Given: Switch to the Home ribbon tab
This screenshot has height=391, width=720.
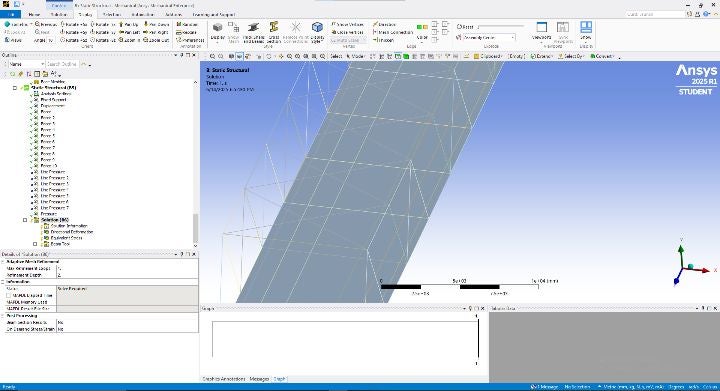Looking at the screenshot, I should point(34,15).
